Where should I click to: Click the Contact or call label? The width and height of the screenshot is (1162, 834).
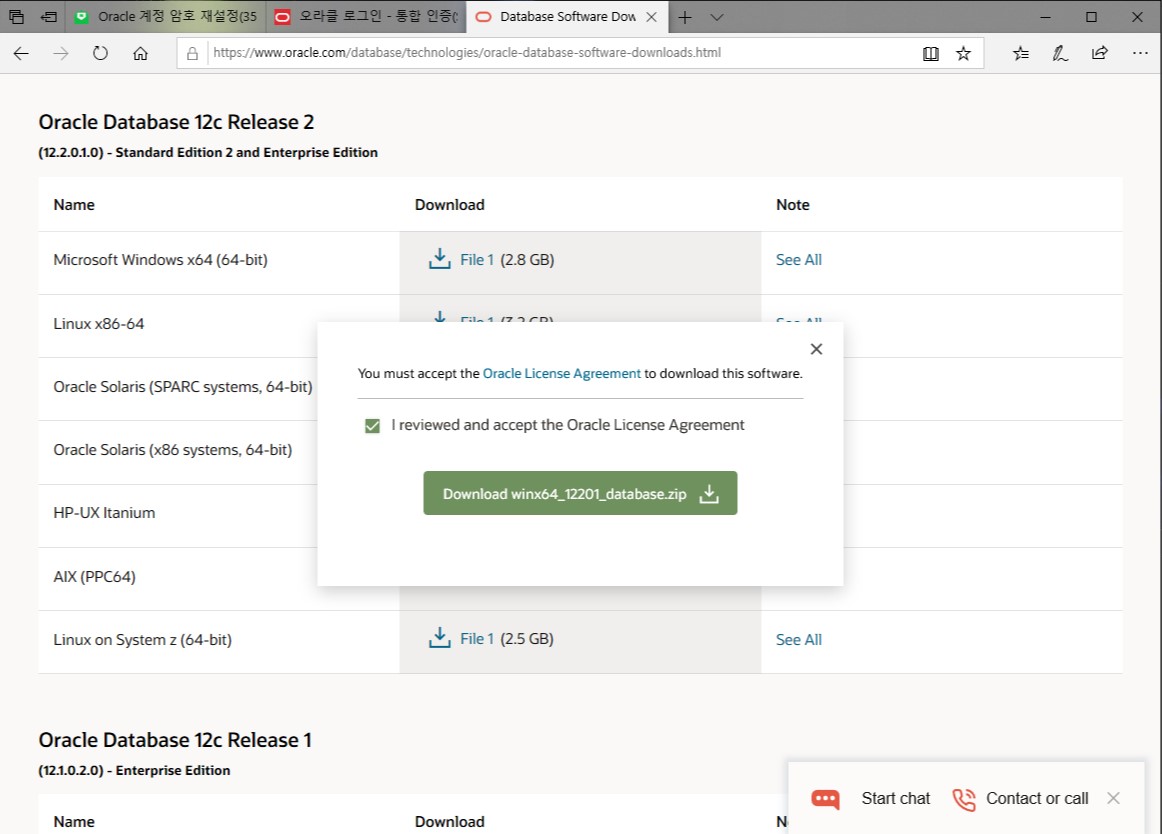pyautogui.click(x=1037, y=798)
